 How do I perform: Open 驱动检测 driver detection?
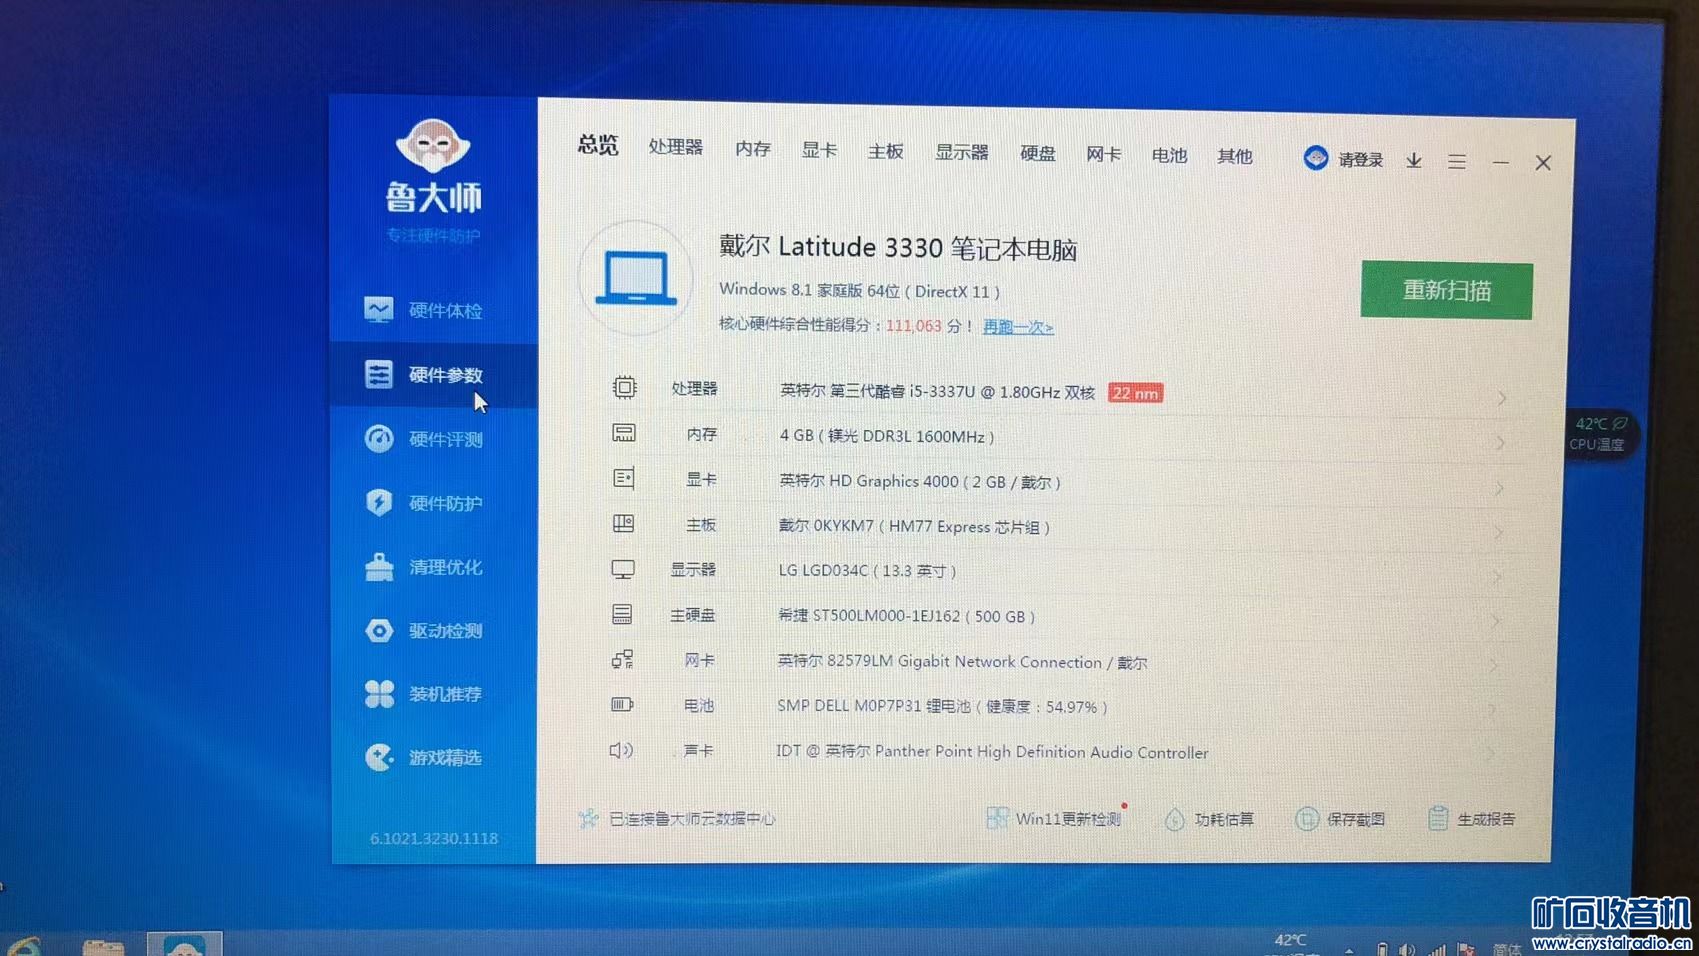coord(425,631)
